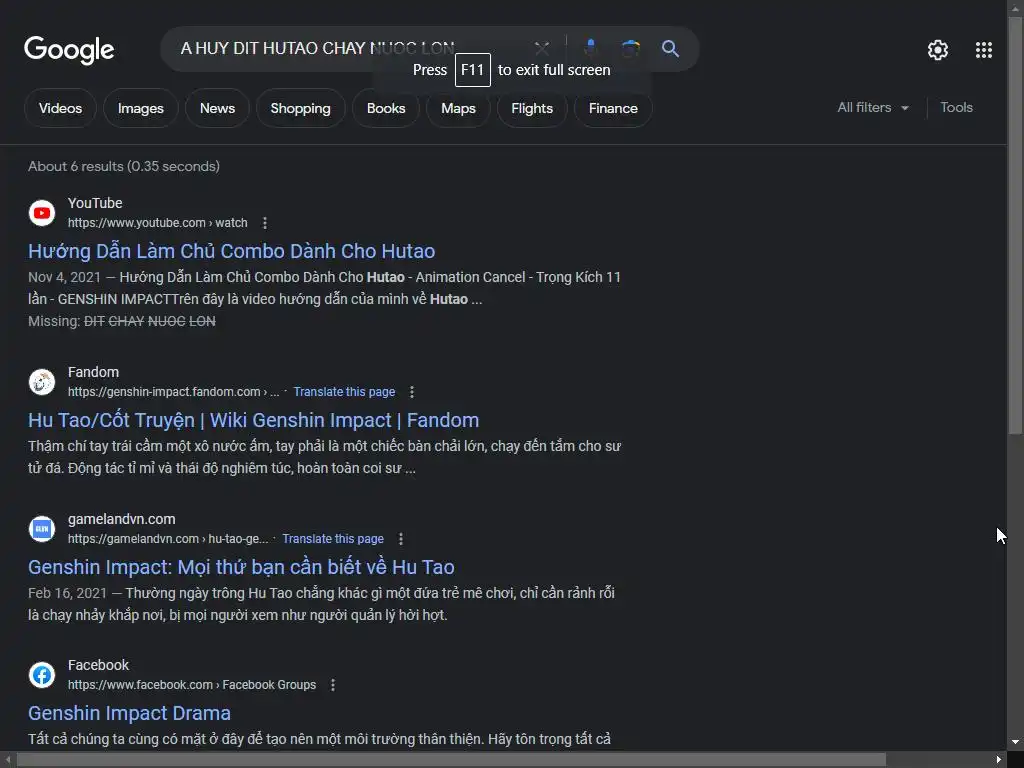Open the Google apps grid
Image resolution: width=1024 pixels, height=768 pixels.
(984, 50)
